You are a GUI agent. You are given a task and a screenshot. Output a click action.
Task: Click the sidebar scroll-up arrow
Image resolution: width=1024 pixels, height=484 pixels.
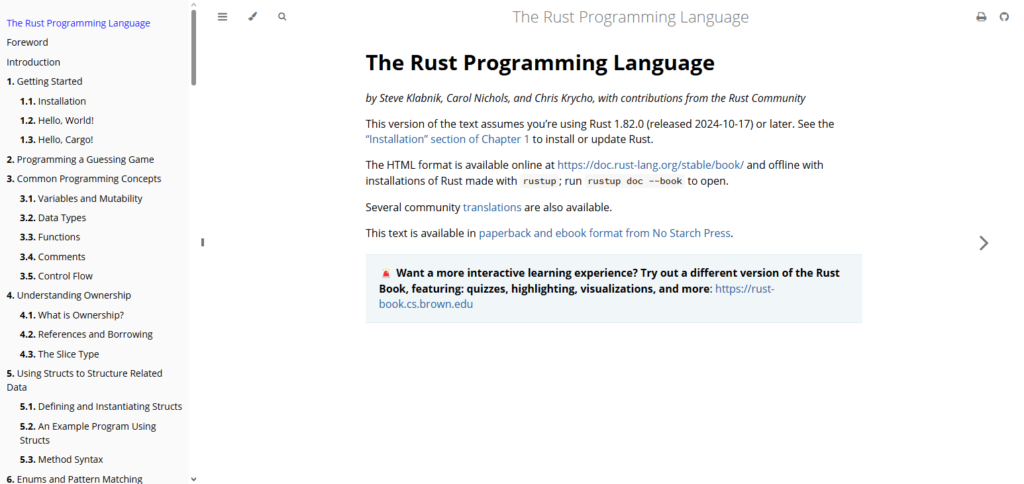(193, 5)
